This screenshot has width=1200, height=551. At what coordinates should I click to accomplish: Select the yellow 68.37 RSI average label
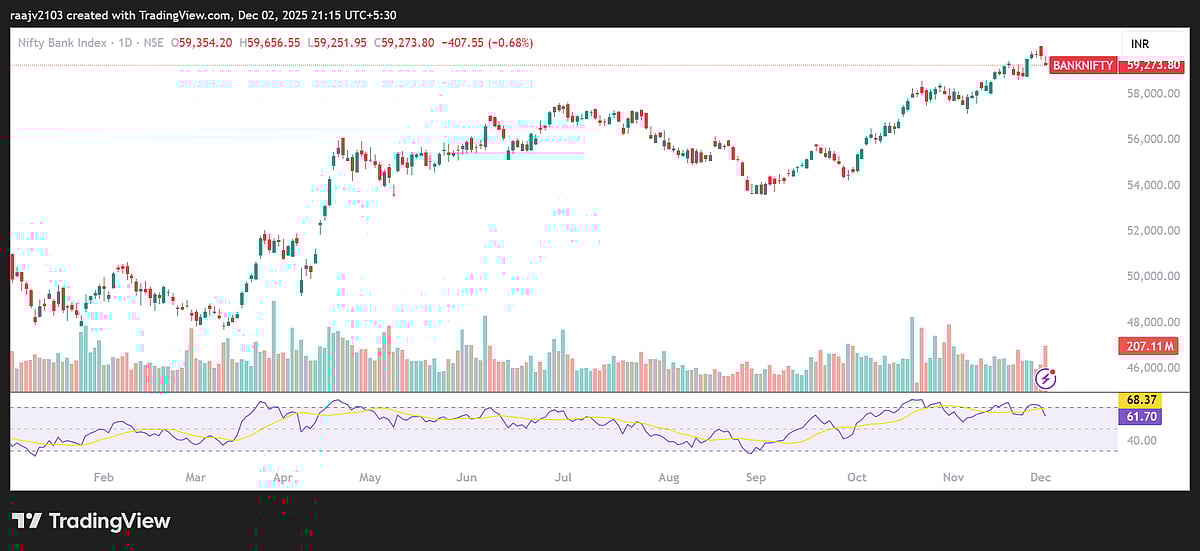pyautogui.click(x=1140, y=399)
